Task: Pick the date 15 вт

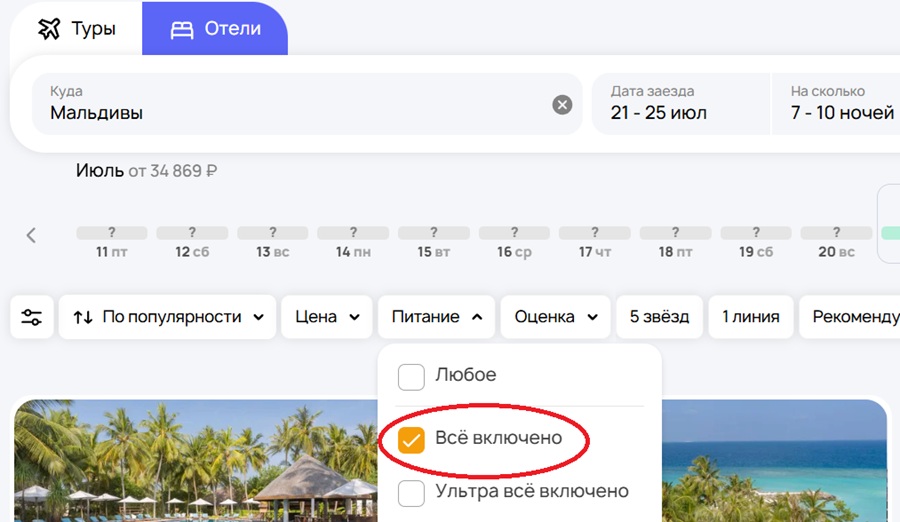Action: [x=433, y=242]
